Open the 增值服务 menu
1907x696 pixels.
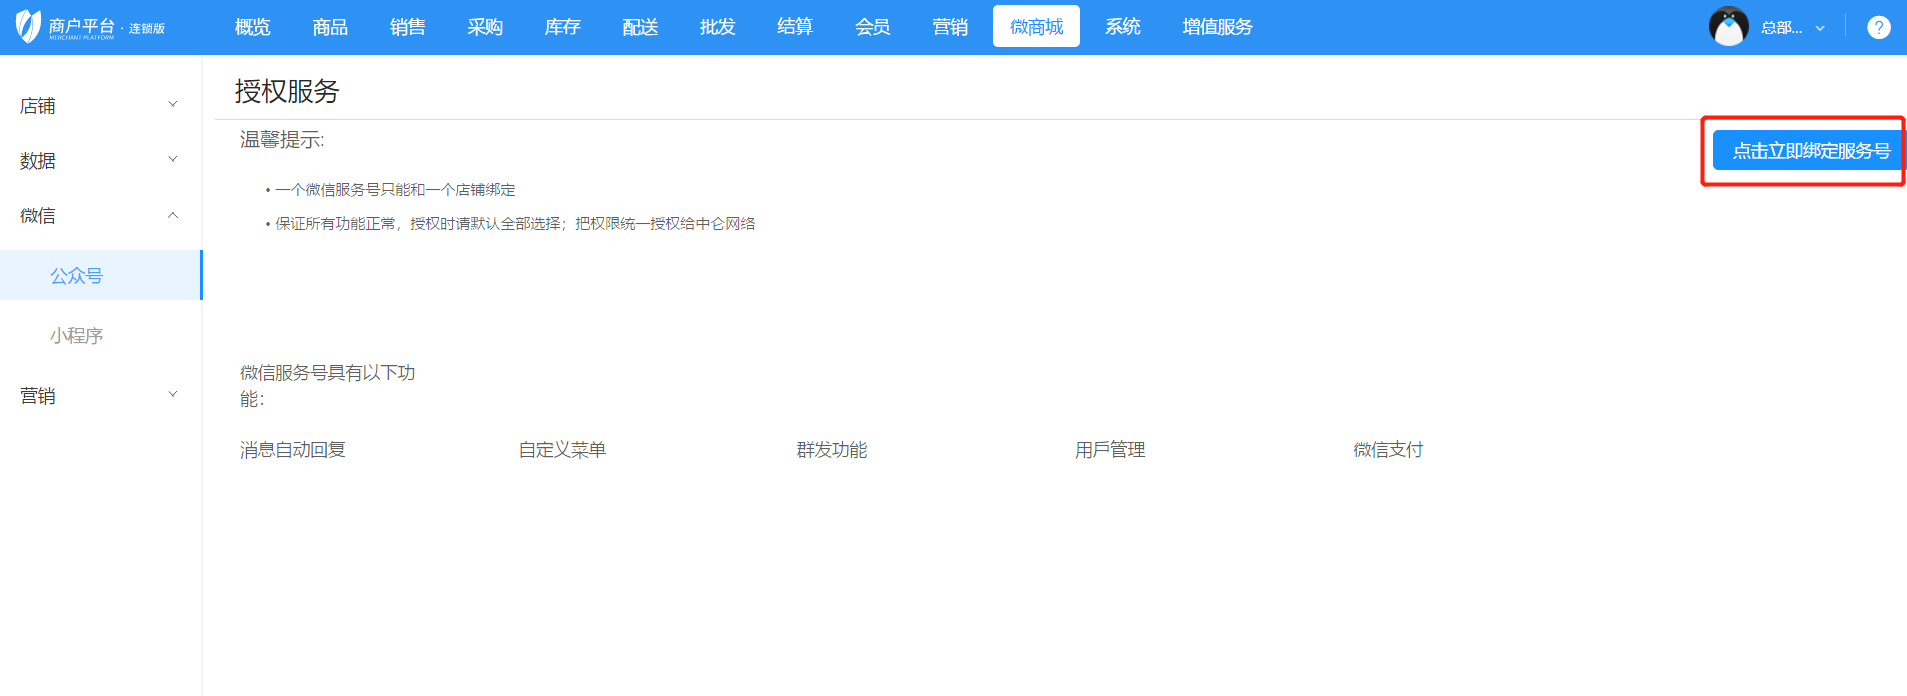pyautogui.click(x=1216, y=27)
